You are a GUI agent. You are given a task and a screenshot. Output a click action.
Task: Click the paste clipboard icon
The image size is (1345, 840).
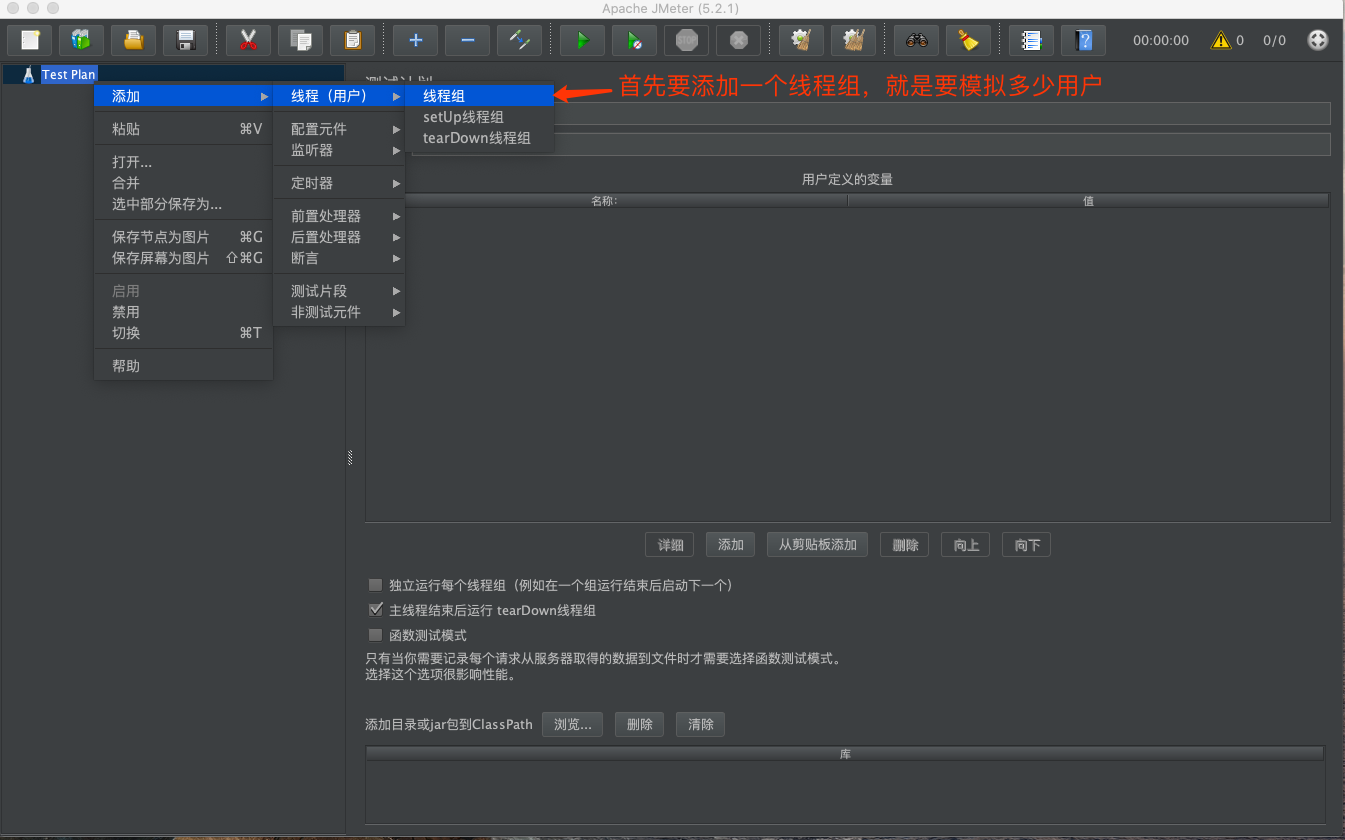tap(352, 41)
